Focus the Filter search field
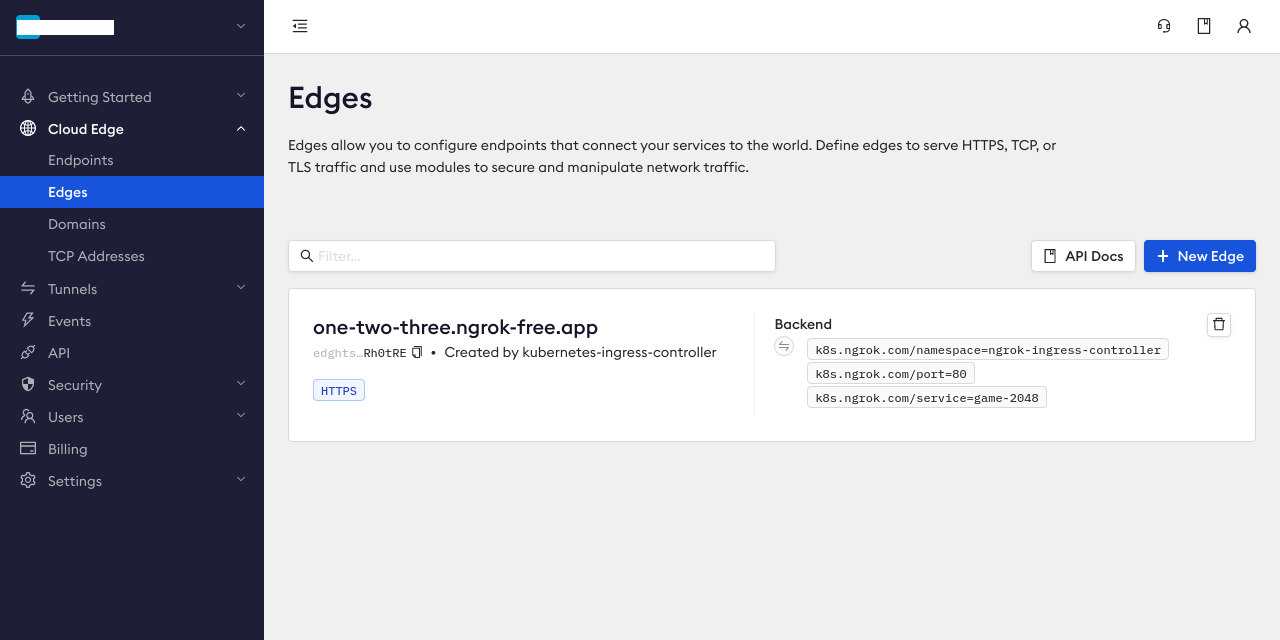The image size is (1280, 640). tap(532, 256)
